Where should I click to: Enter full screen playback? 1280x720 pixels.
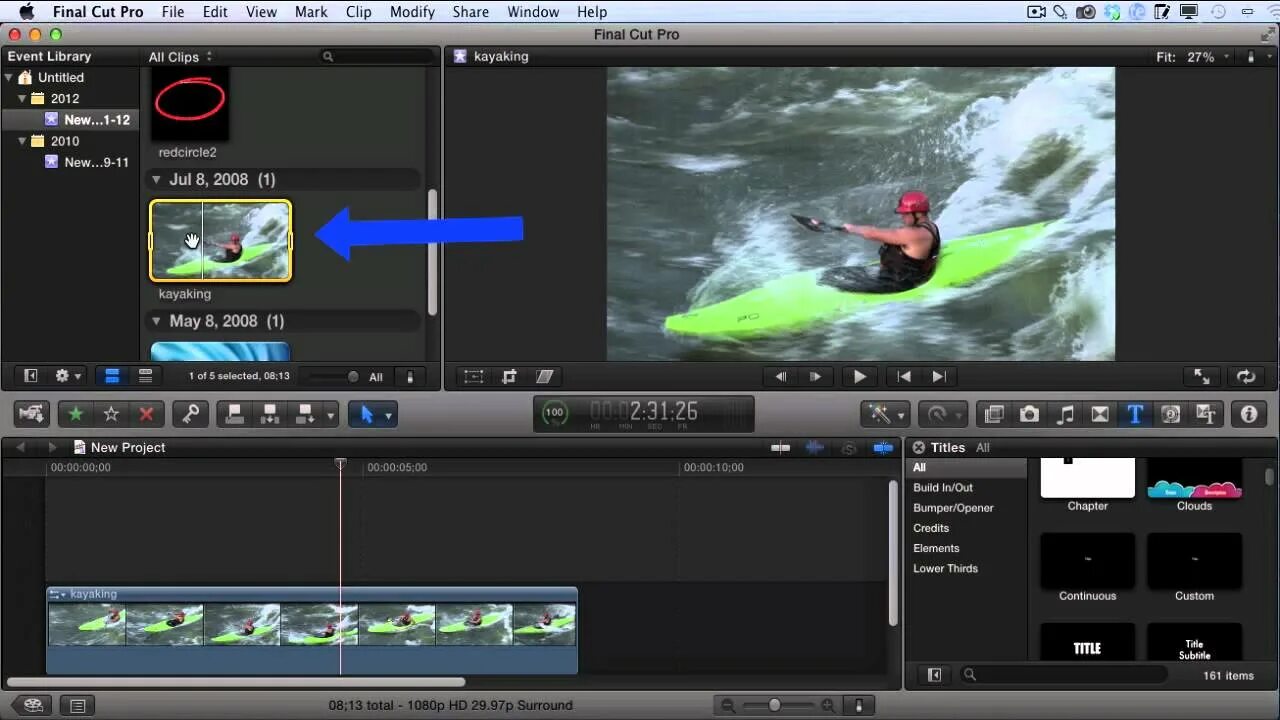click(x=1202, y=377)
